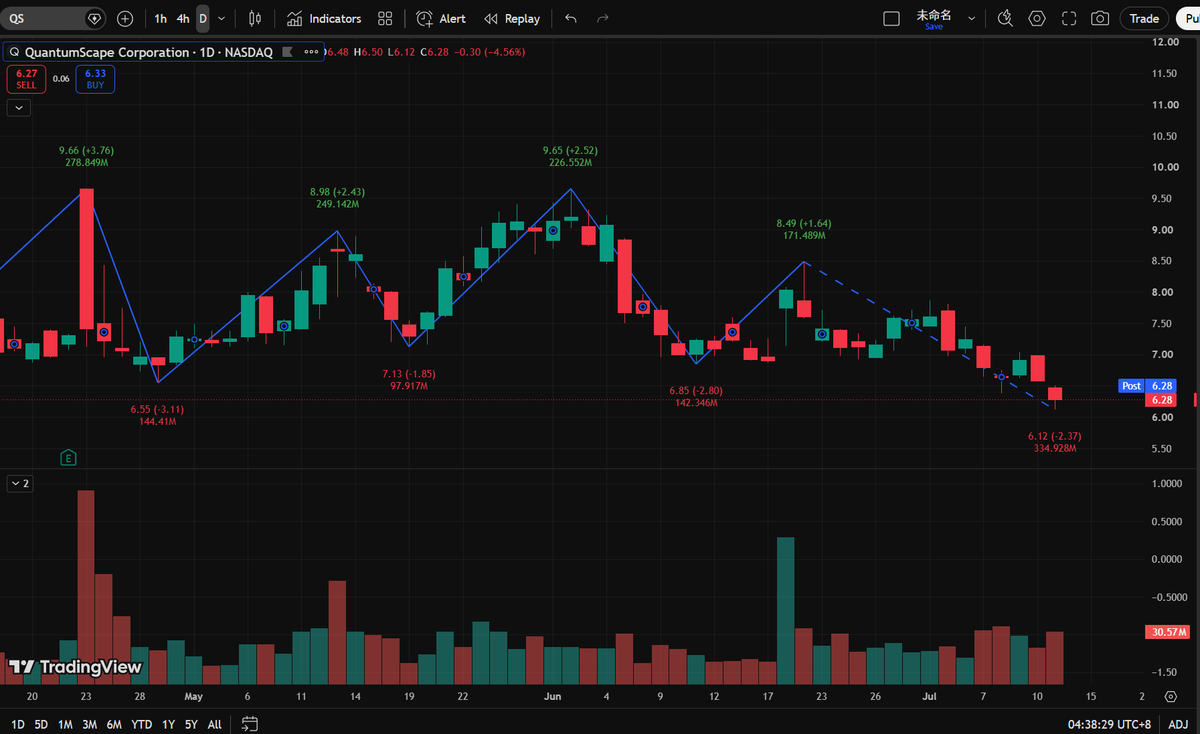Click the May label on time axis
The width and height of the screenshot is (1200, 734).
[x=194, y=696]
